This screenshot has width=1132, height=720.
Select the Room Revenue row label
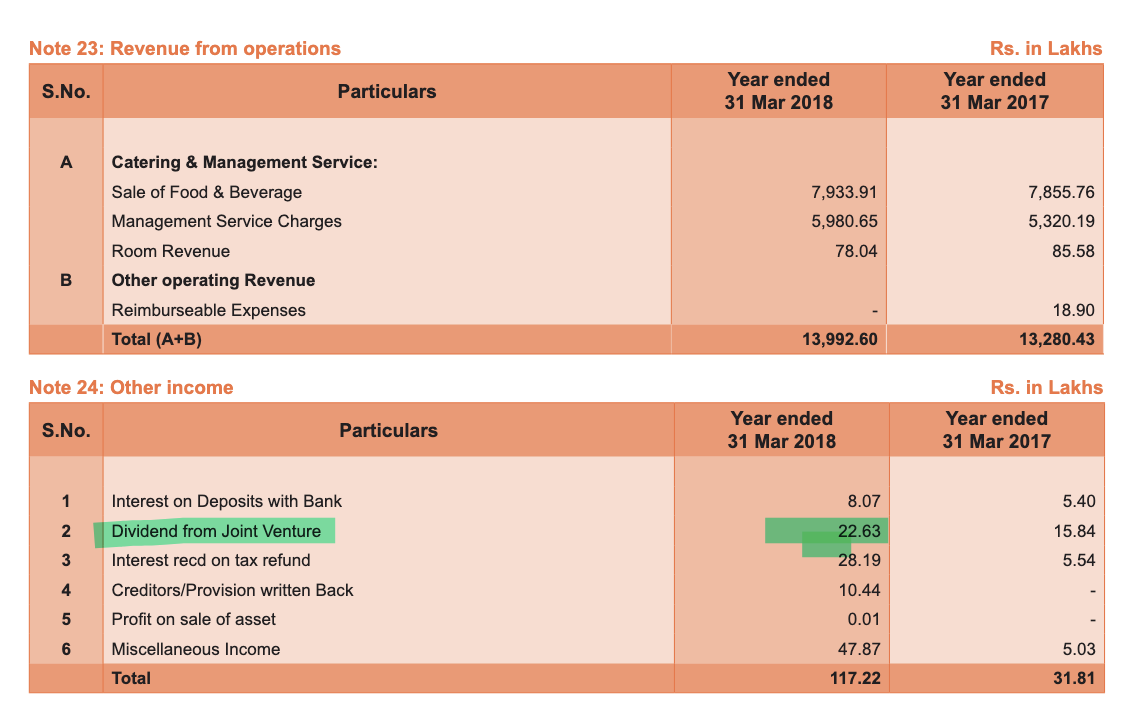pos(170,251)
